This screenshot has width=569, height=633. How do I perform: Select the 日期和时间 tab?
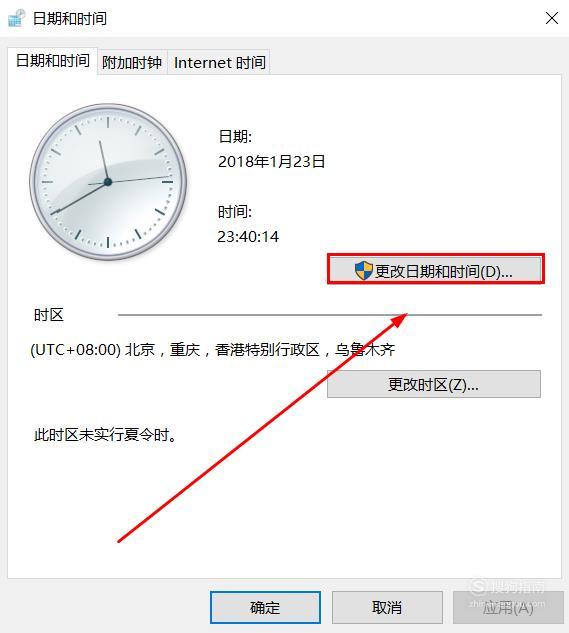[x=52, y=61]
